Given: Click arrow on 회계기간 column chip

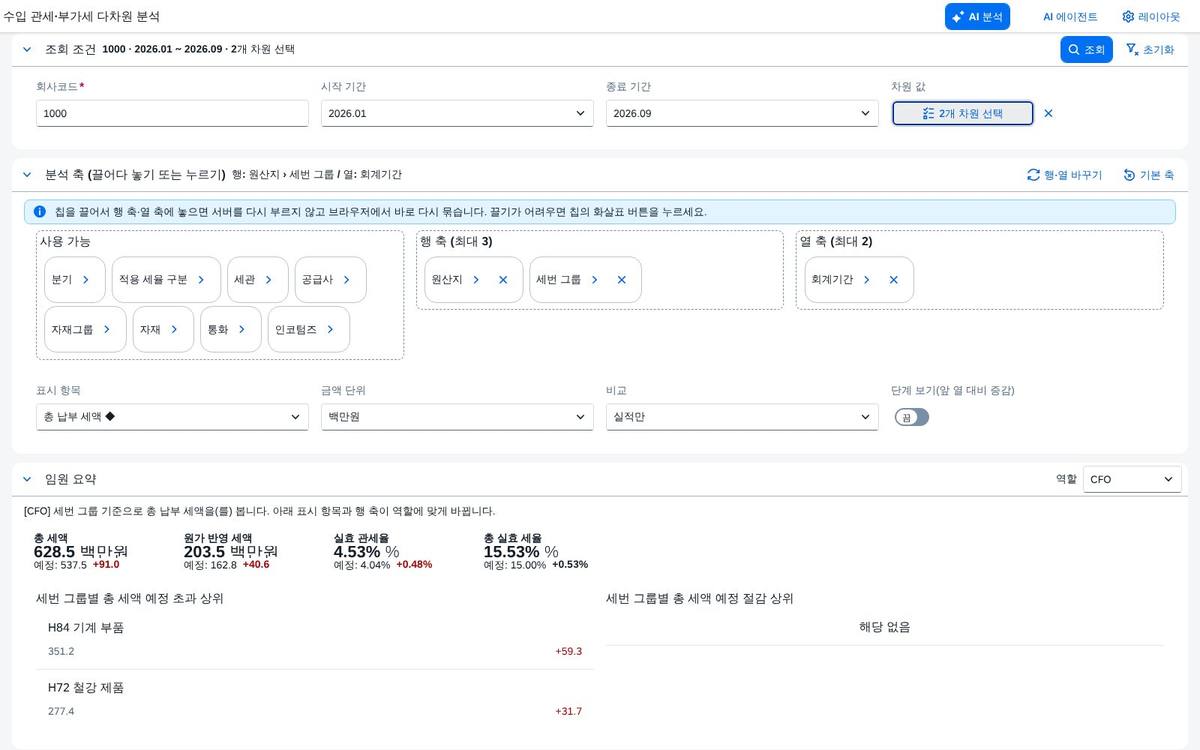Looking at the screenshot, I should coord(866,280).
